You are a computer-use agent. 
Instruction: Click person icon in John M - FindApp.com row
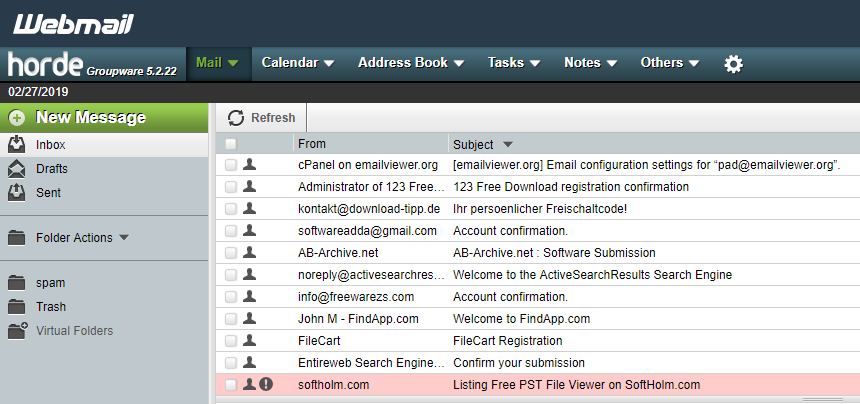pyautogui.click(x=250, y=318)
